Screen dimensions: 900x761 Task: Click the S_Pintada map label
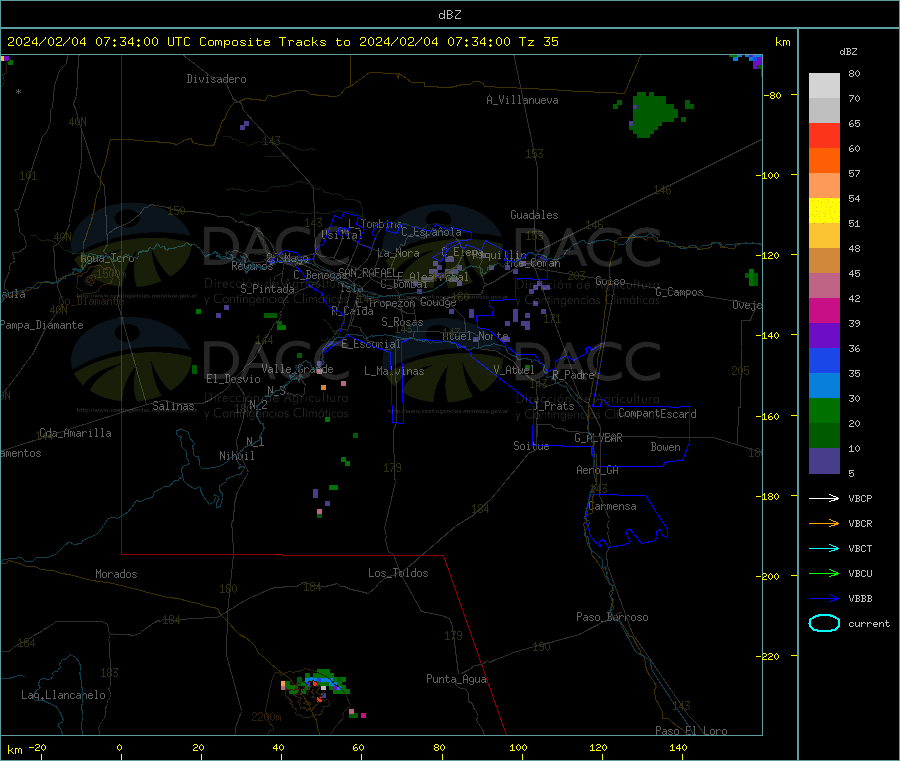pyautogui.click(x=267, y=289)
